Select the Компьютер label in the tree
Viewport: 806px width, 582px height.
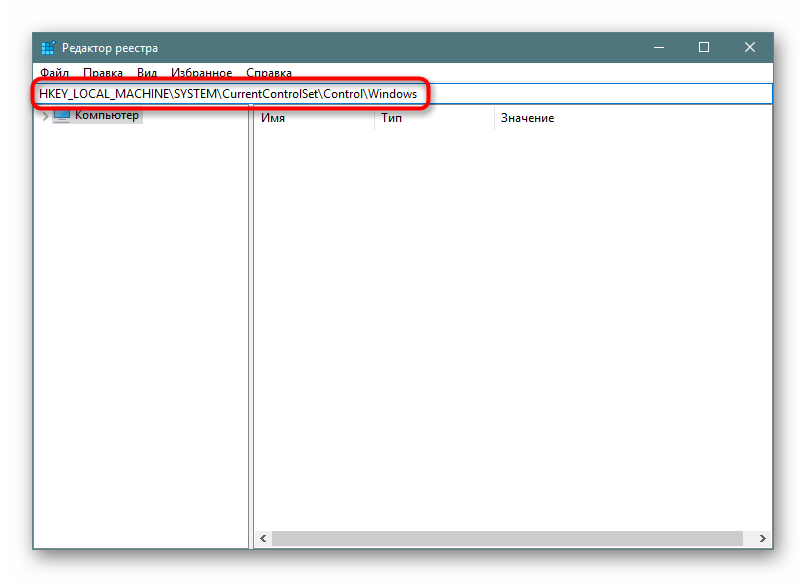(107, 116)
